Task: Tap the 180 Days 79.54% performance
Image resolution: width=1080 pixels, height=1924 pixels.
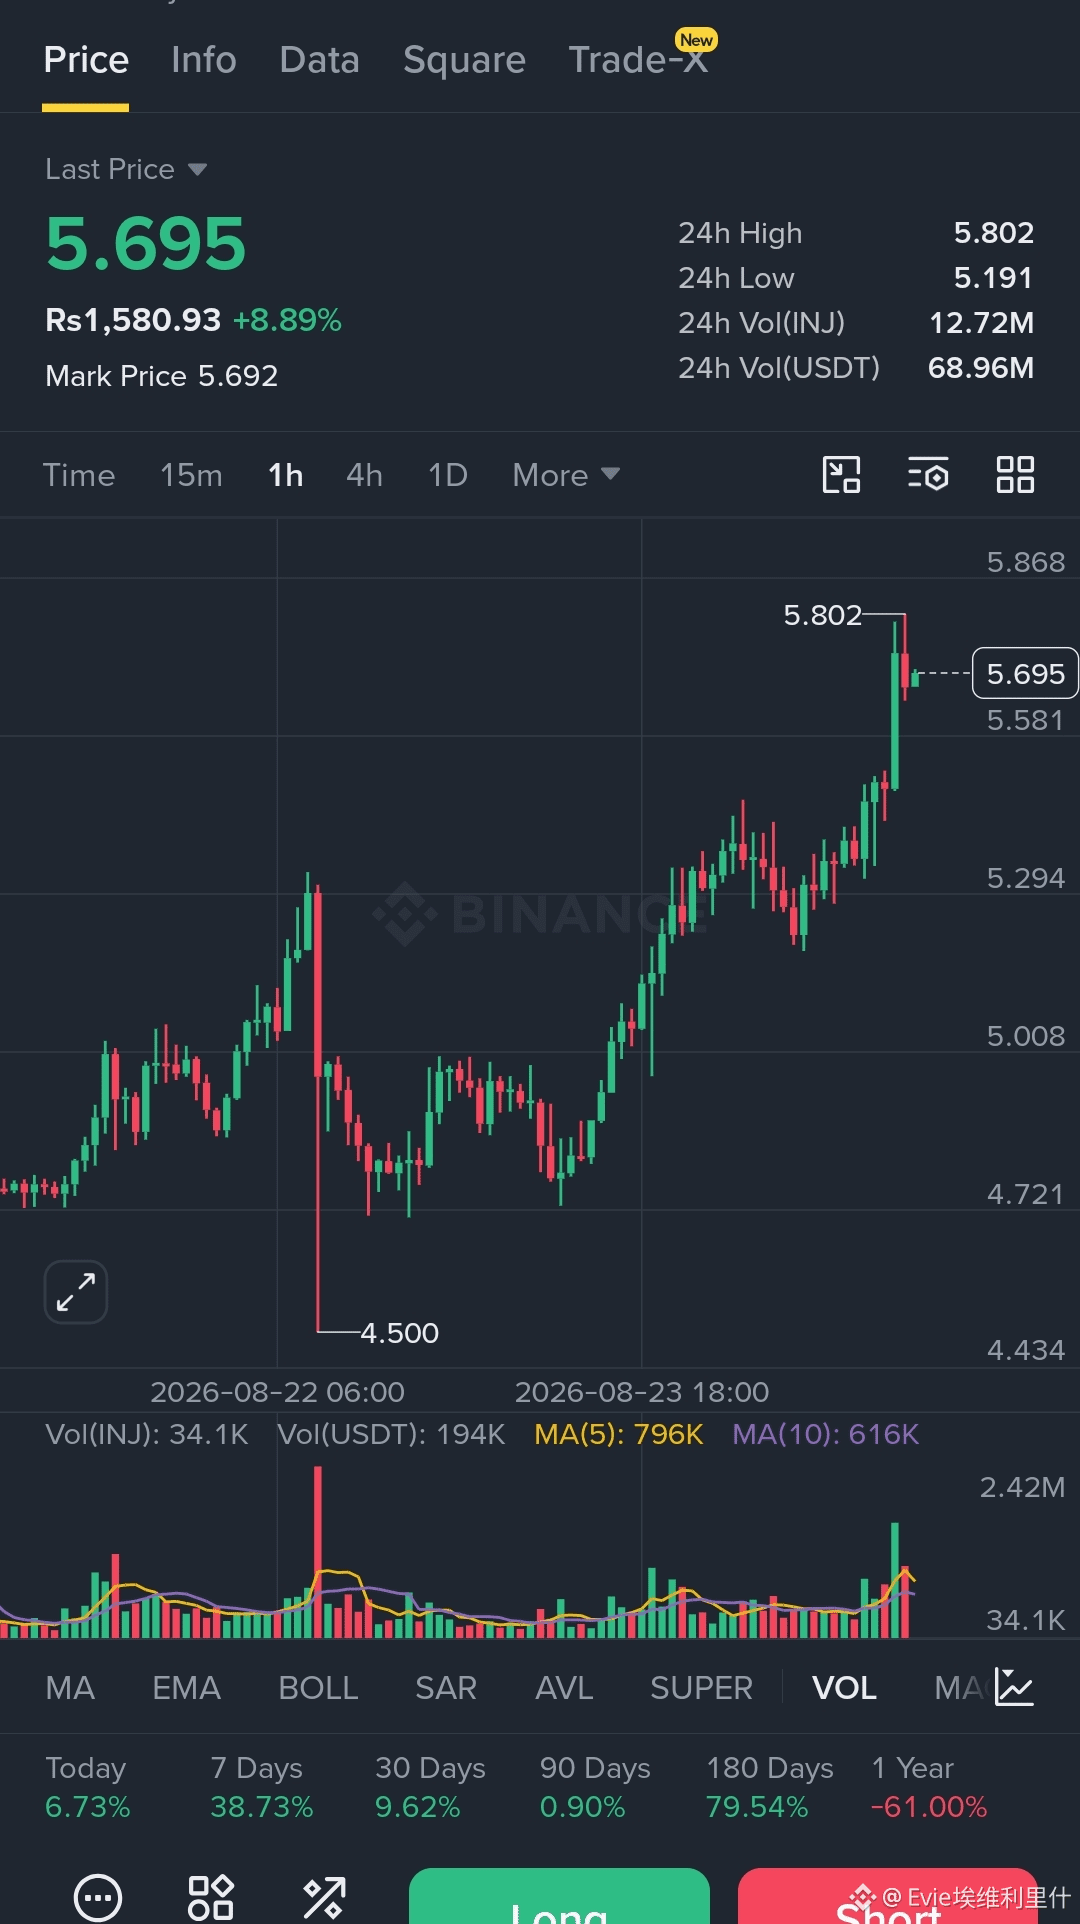Action: pos(770,1787)
